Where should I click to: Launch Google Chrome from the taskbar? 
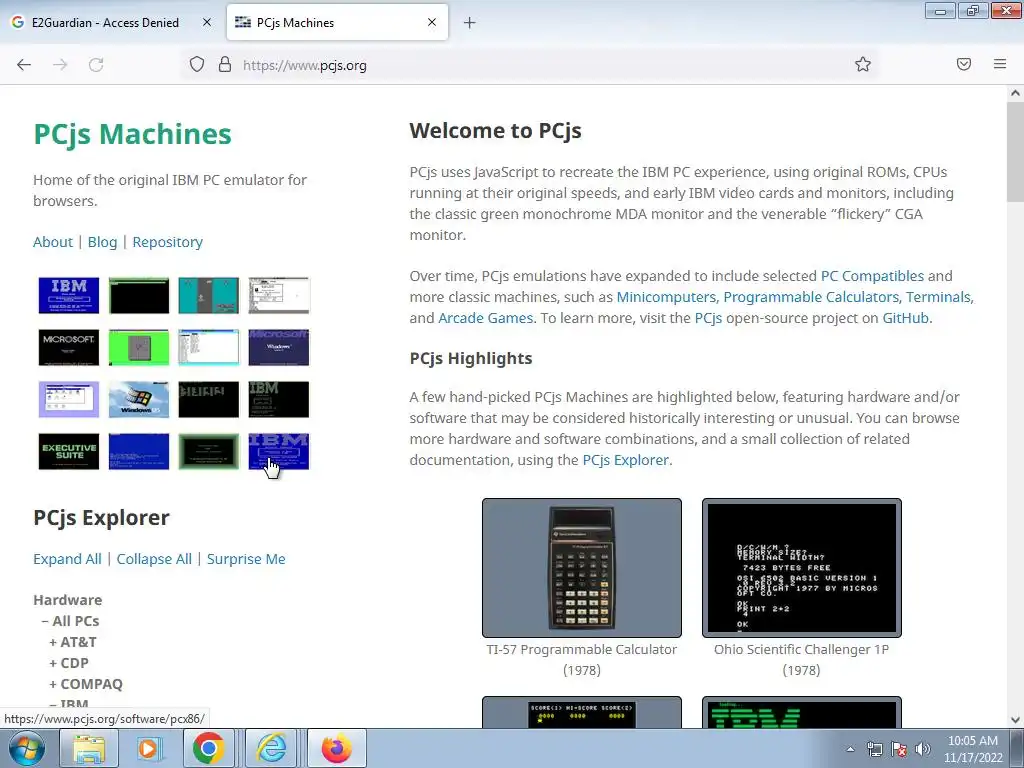point(208,748)
